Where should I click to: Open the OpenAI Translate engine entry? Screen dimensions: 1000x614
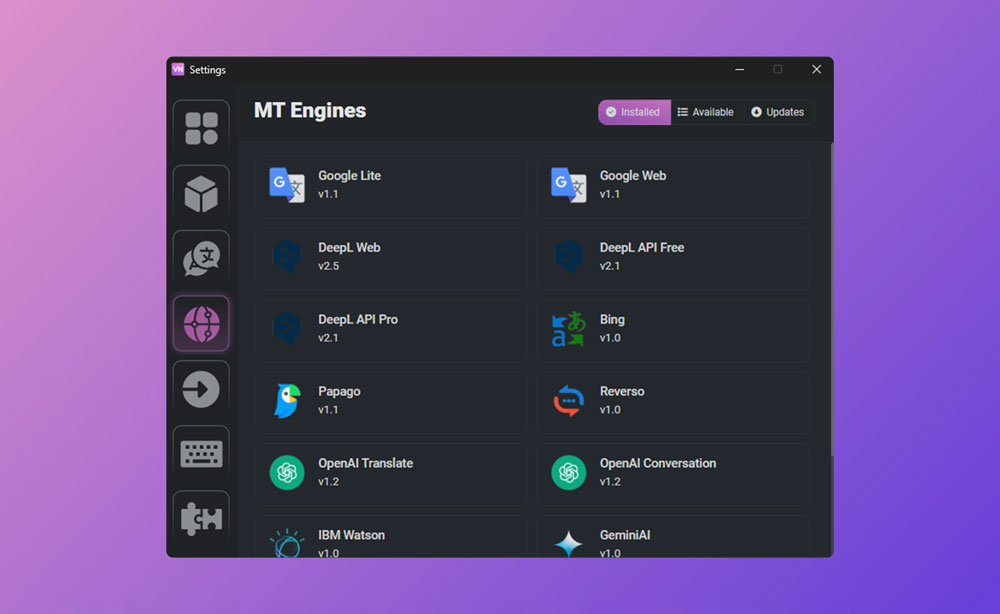tap(391, 474)
